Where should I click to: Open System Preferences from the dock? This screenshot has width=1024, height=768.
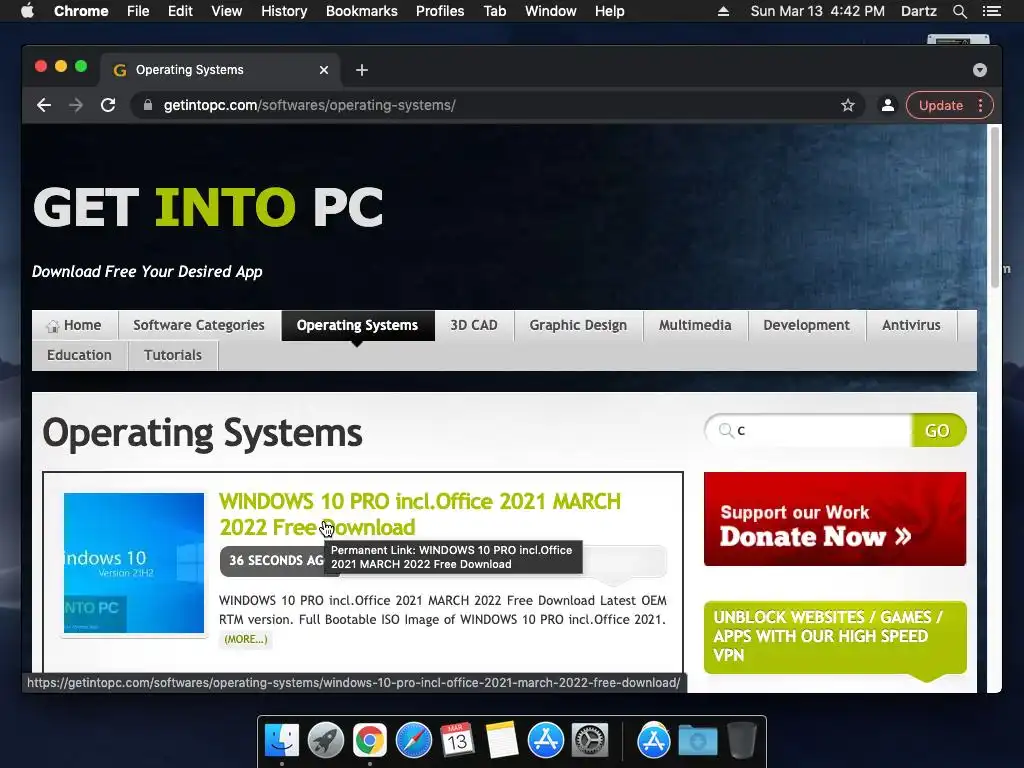(590, 741)
